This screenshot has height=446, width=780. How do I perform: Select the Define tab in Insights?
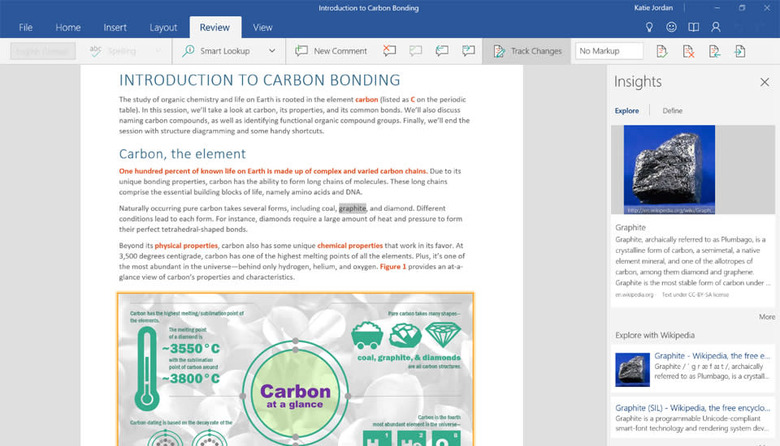tap(673, 110)
